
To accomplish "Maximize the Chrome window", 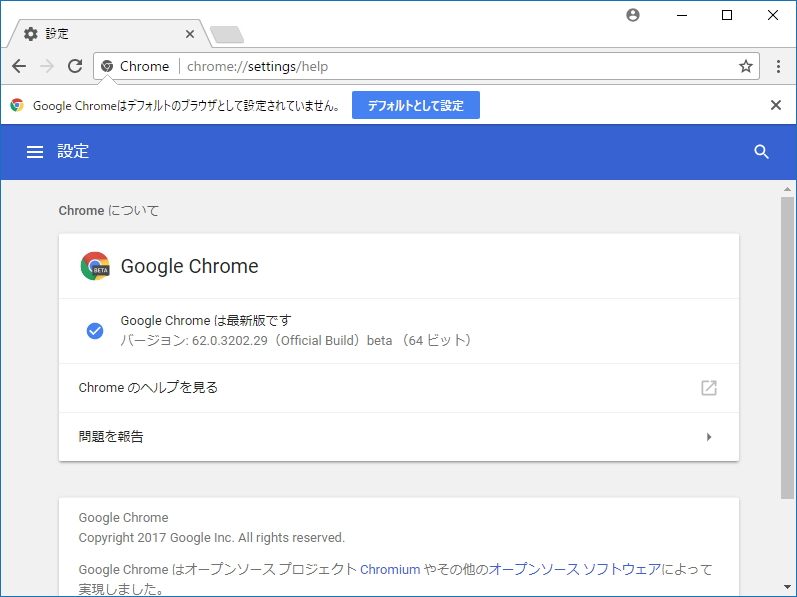I will 727,15.
